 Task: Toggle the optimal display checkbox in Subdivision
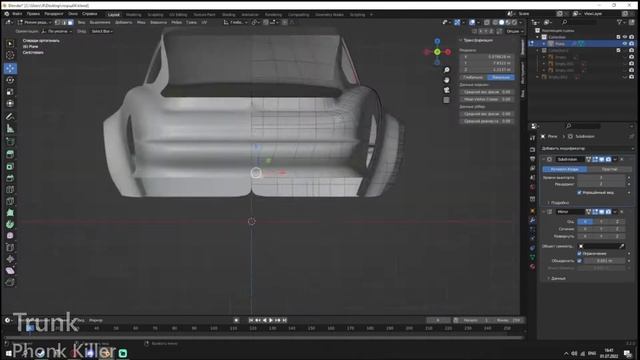579,192
